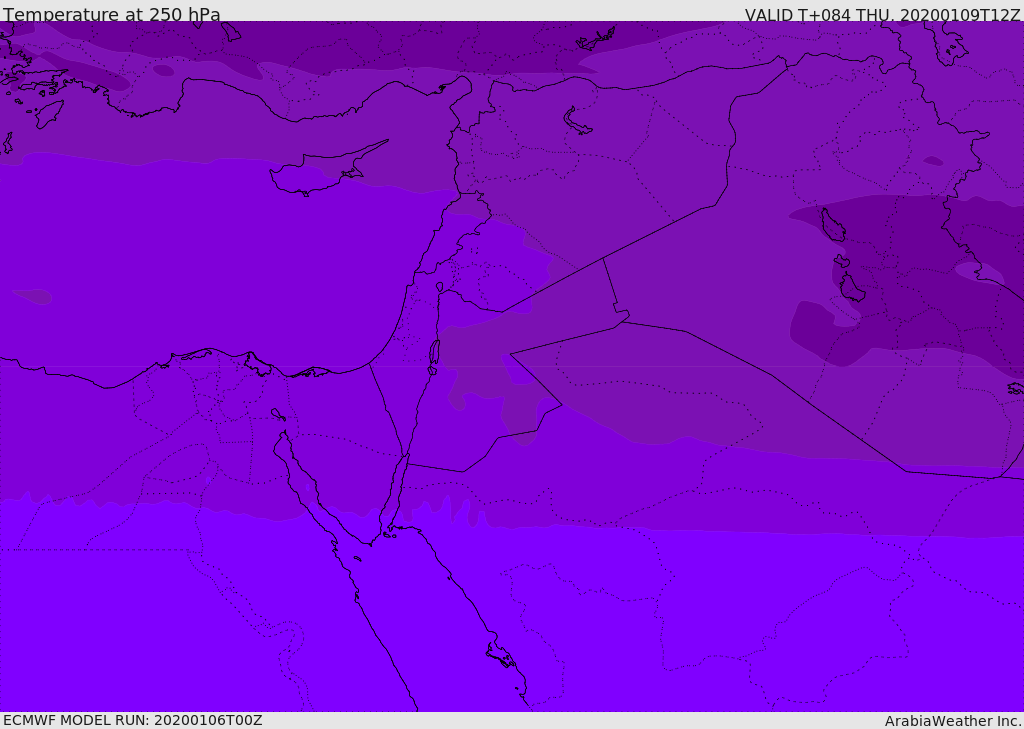The height and width of the screenshot is (729, 1024).
Task: Click Lake Assad in northern Syria
Action: [578, 122]
